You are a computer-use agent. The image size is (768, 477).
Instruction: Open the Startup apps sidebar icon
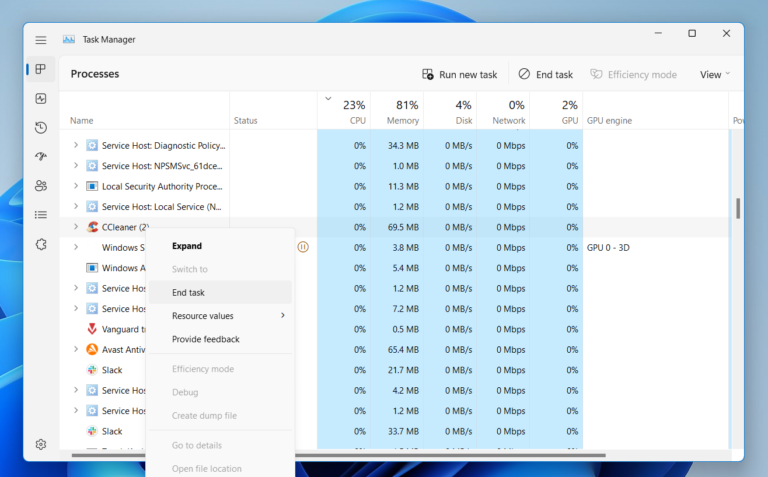pyautogui.click(x=41, y=157)
